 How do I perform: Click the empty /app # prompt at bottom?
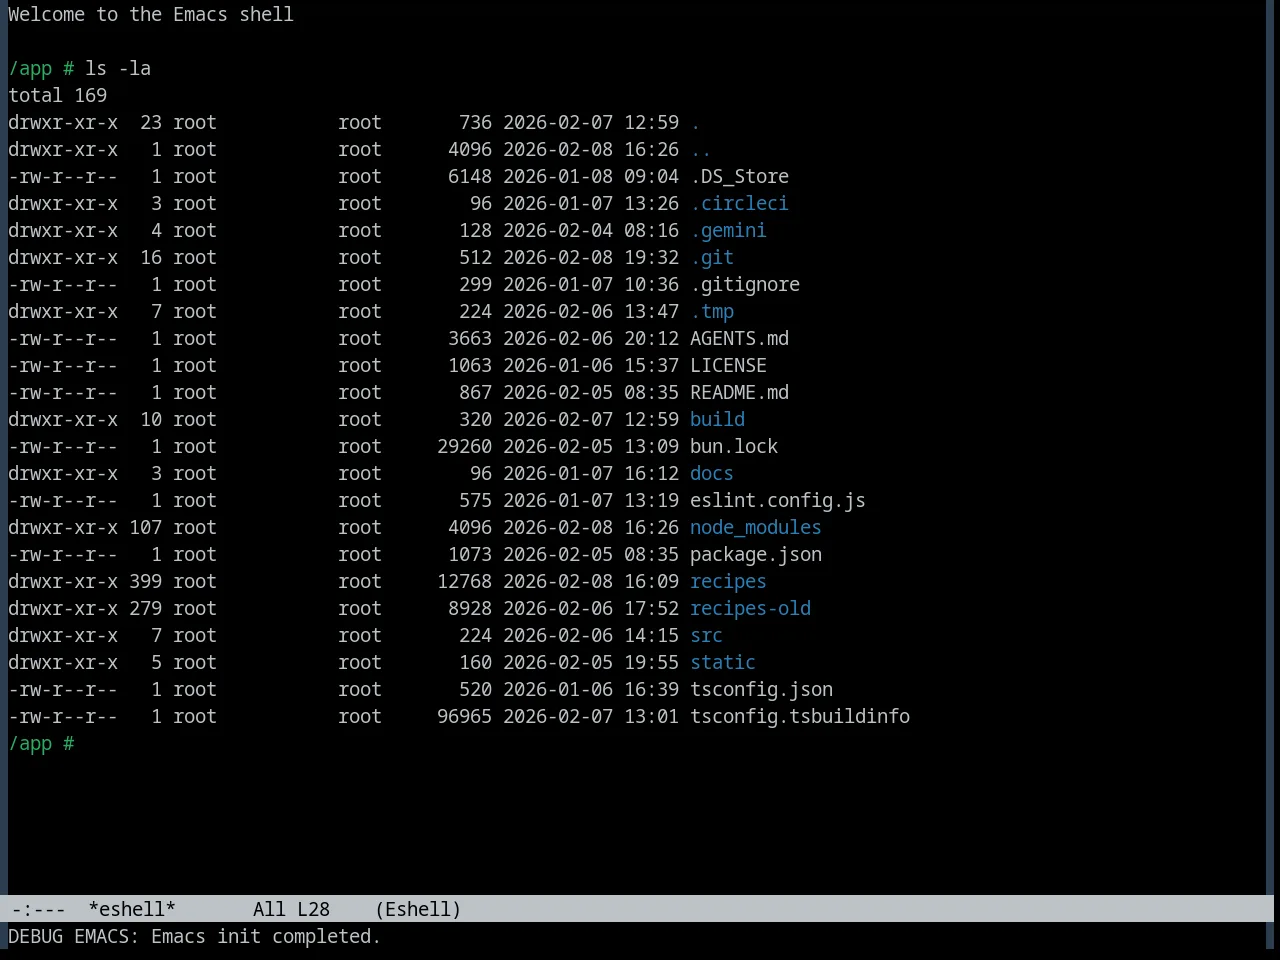41,743
